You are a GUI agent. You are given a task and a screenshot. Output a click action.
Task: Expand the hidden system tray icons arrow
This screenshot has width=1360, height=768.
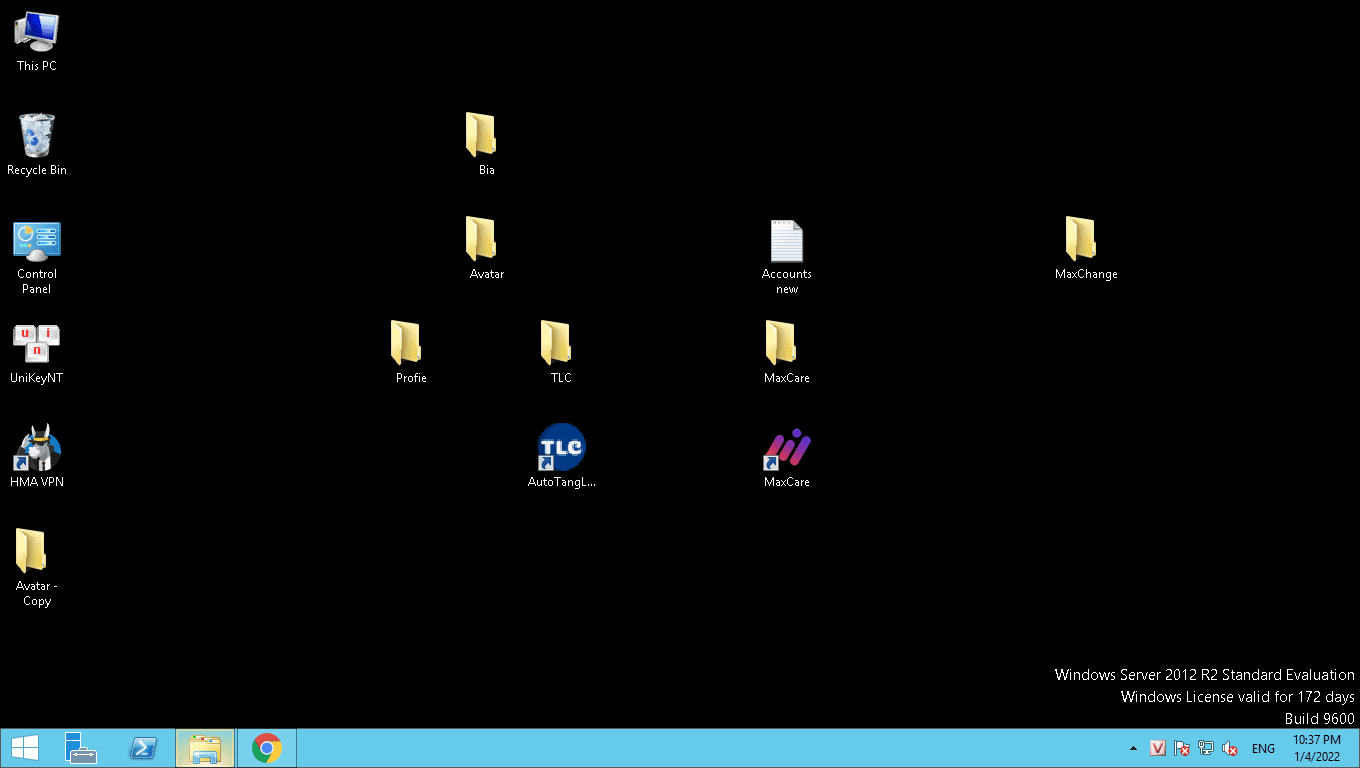(1133, 748)
